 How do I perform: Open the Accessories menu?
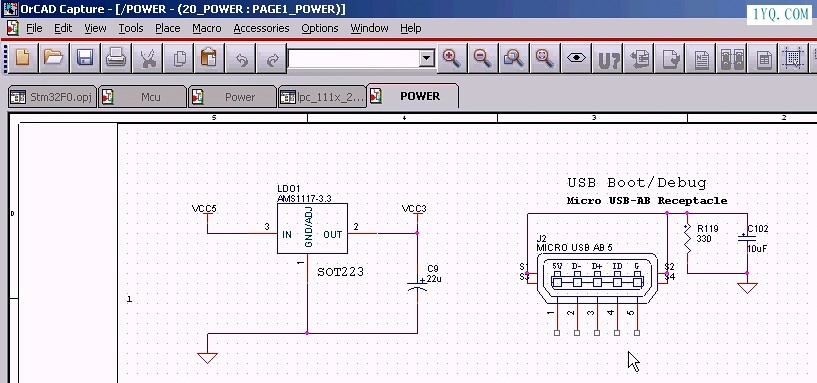pyautogui.click(x=261, y=28)
